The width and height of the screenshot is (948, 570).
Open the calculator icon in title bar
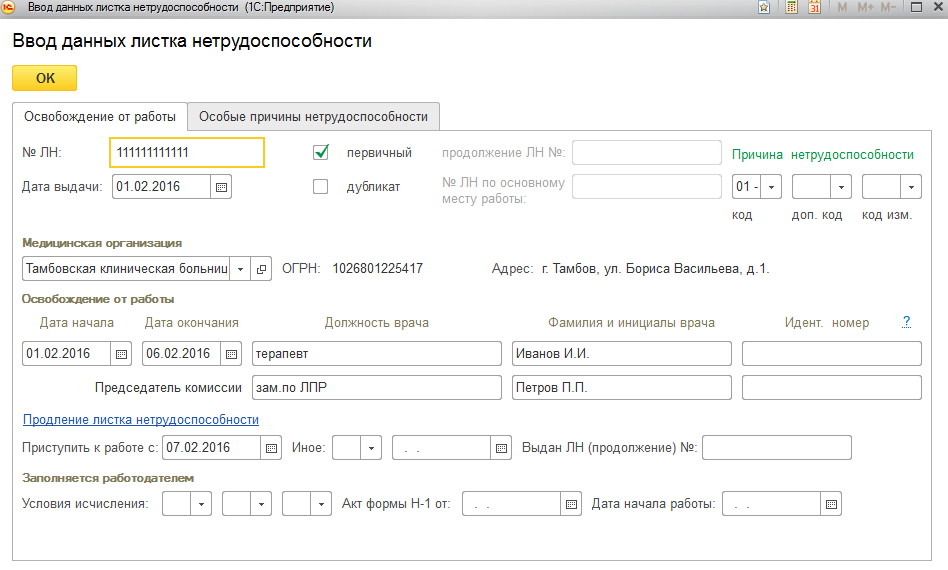[x=791, y=7]
